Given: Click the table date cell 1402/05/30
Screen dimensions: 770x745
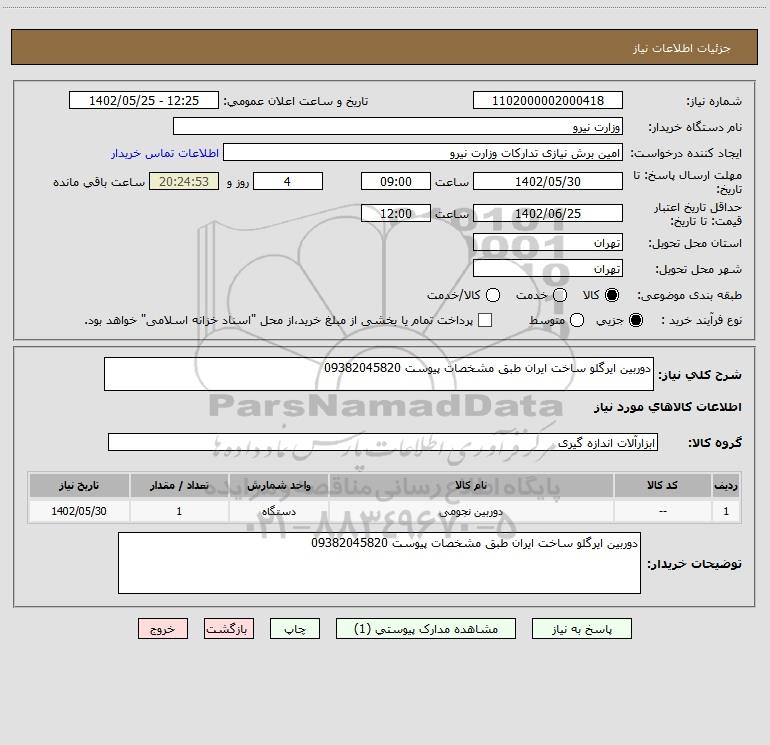Looking at the screenshot, I should pos(79,511).
